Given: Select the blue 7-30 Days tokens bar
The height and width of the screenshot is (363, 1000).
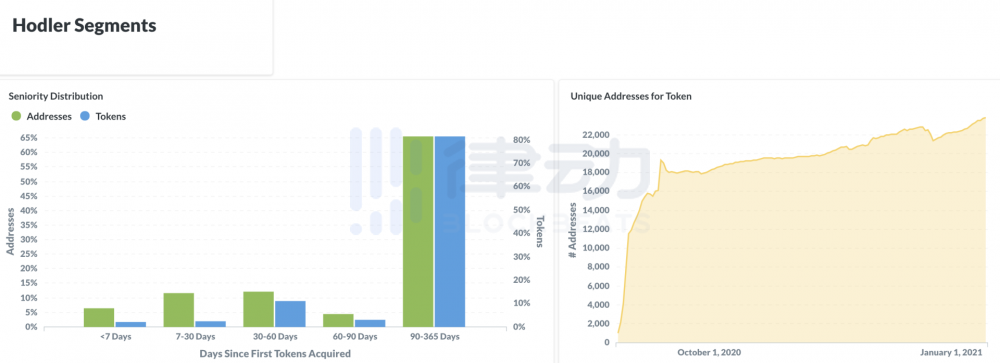Looking at the screenshot, I should pyautogui.click(x=210, y=324).
